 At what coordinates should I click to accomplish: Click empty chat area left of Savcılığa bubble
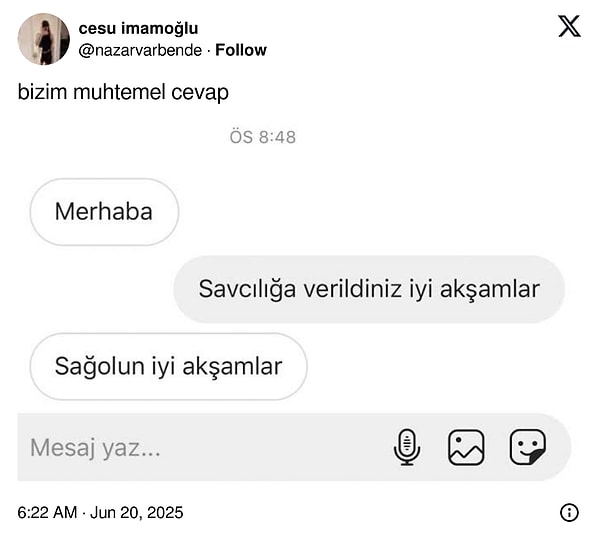90,289
